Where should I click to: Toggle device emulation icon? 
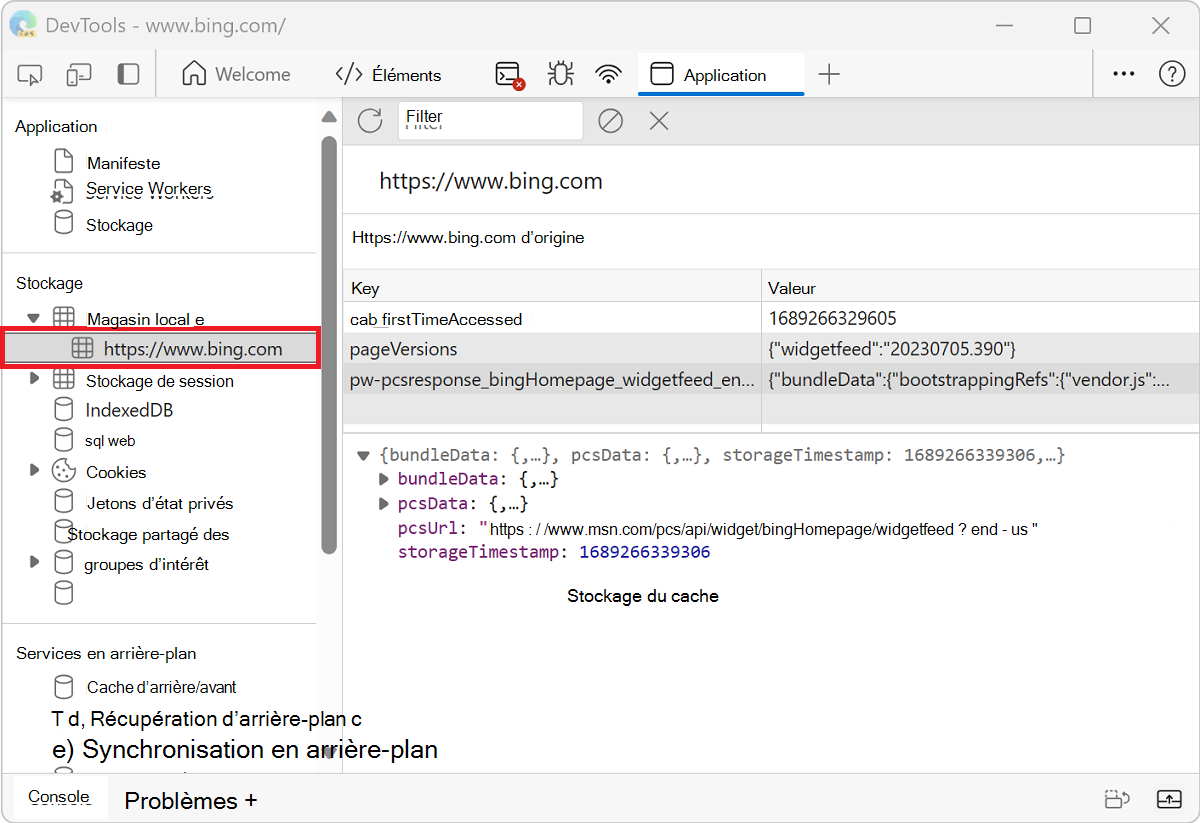pyautogui.click(x=79, y=75)
